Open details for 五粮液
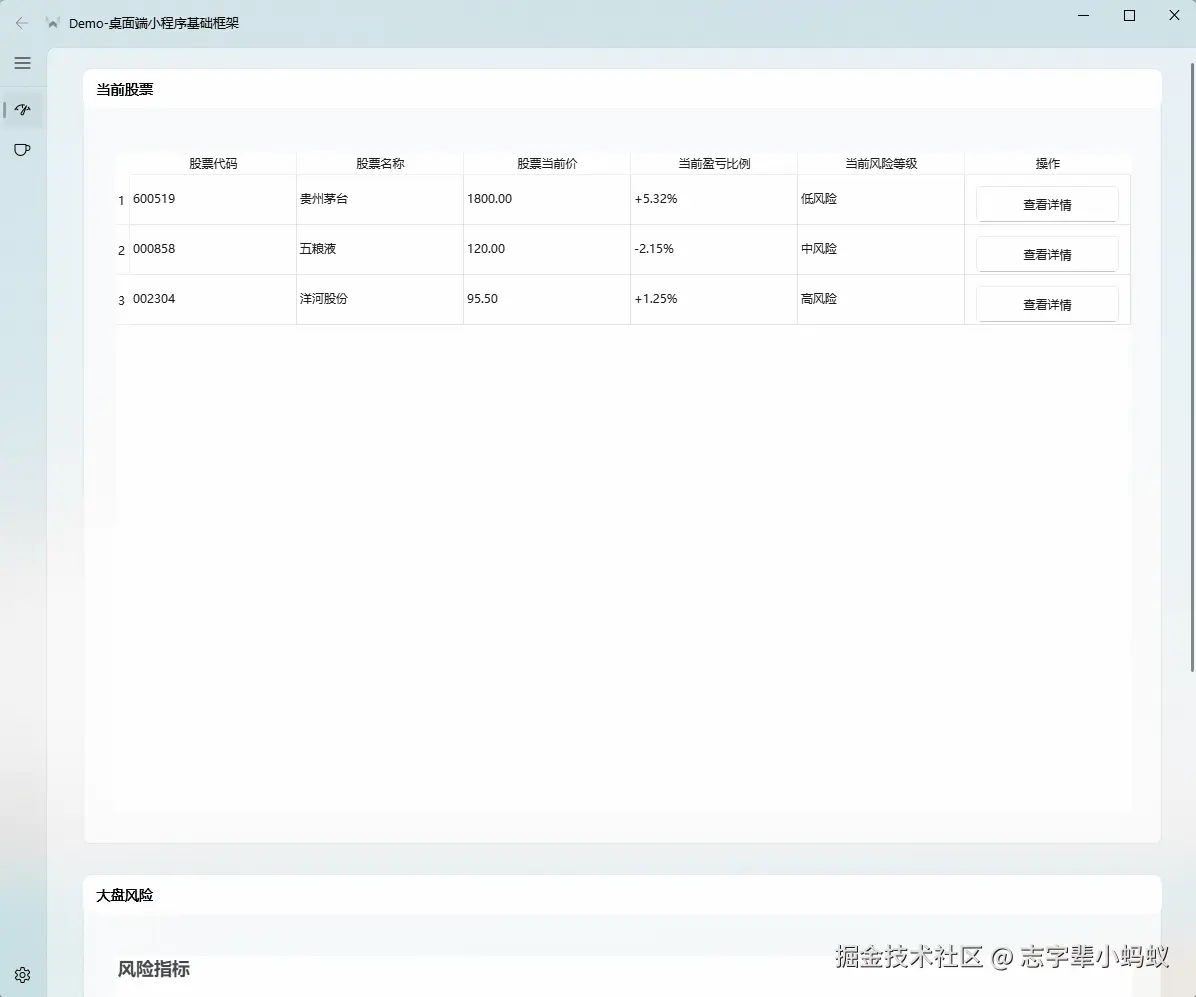The image size is (1196, 997). click(x=1046, y=253)
